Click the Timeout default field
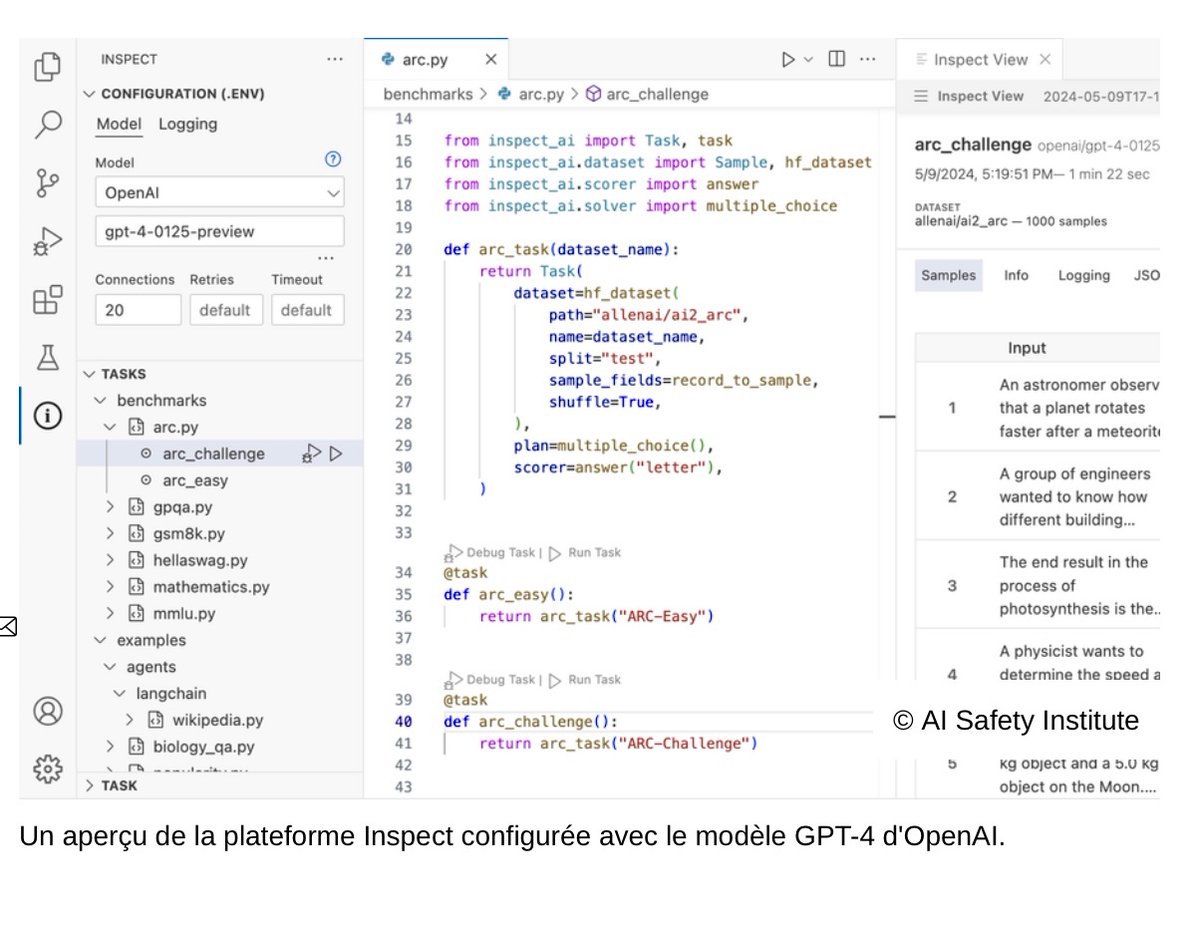 [308, 310]
